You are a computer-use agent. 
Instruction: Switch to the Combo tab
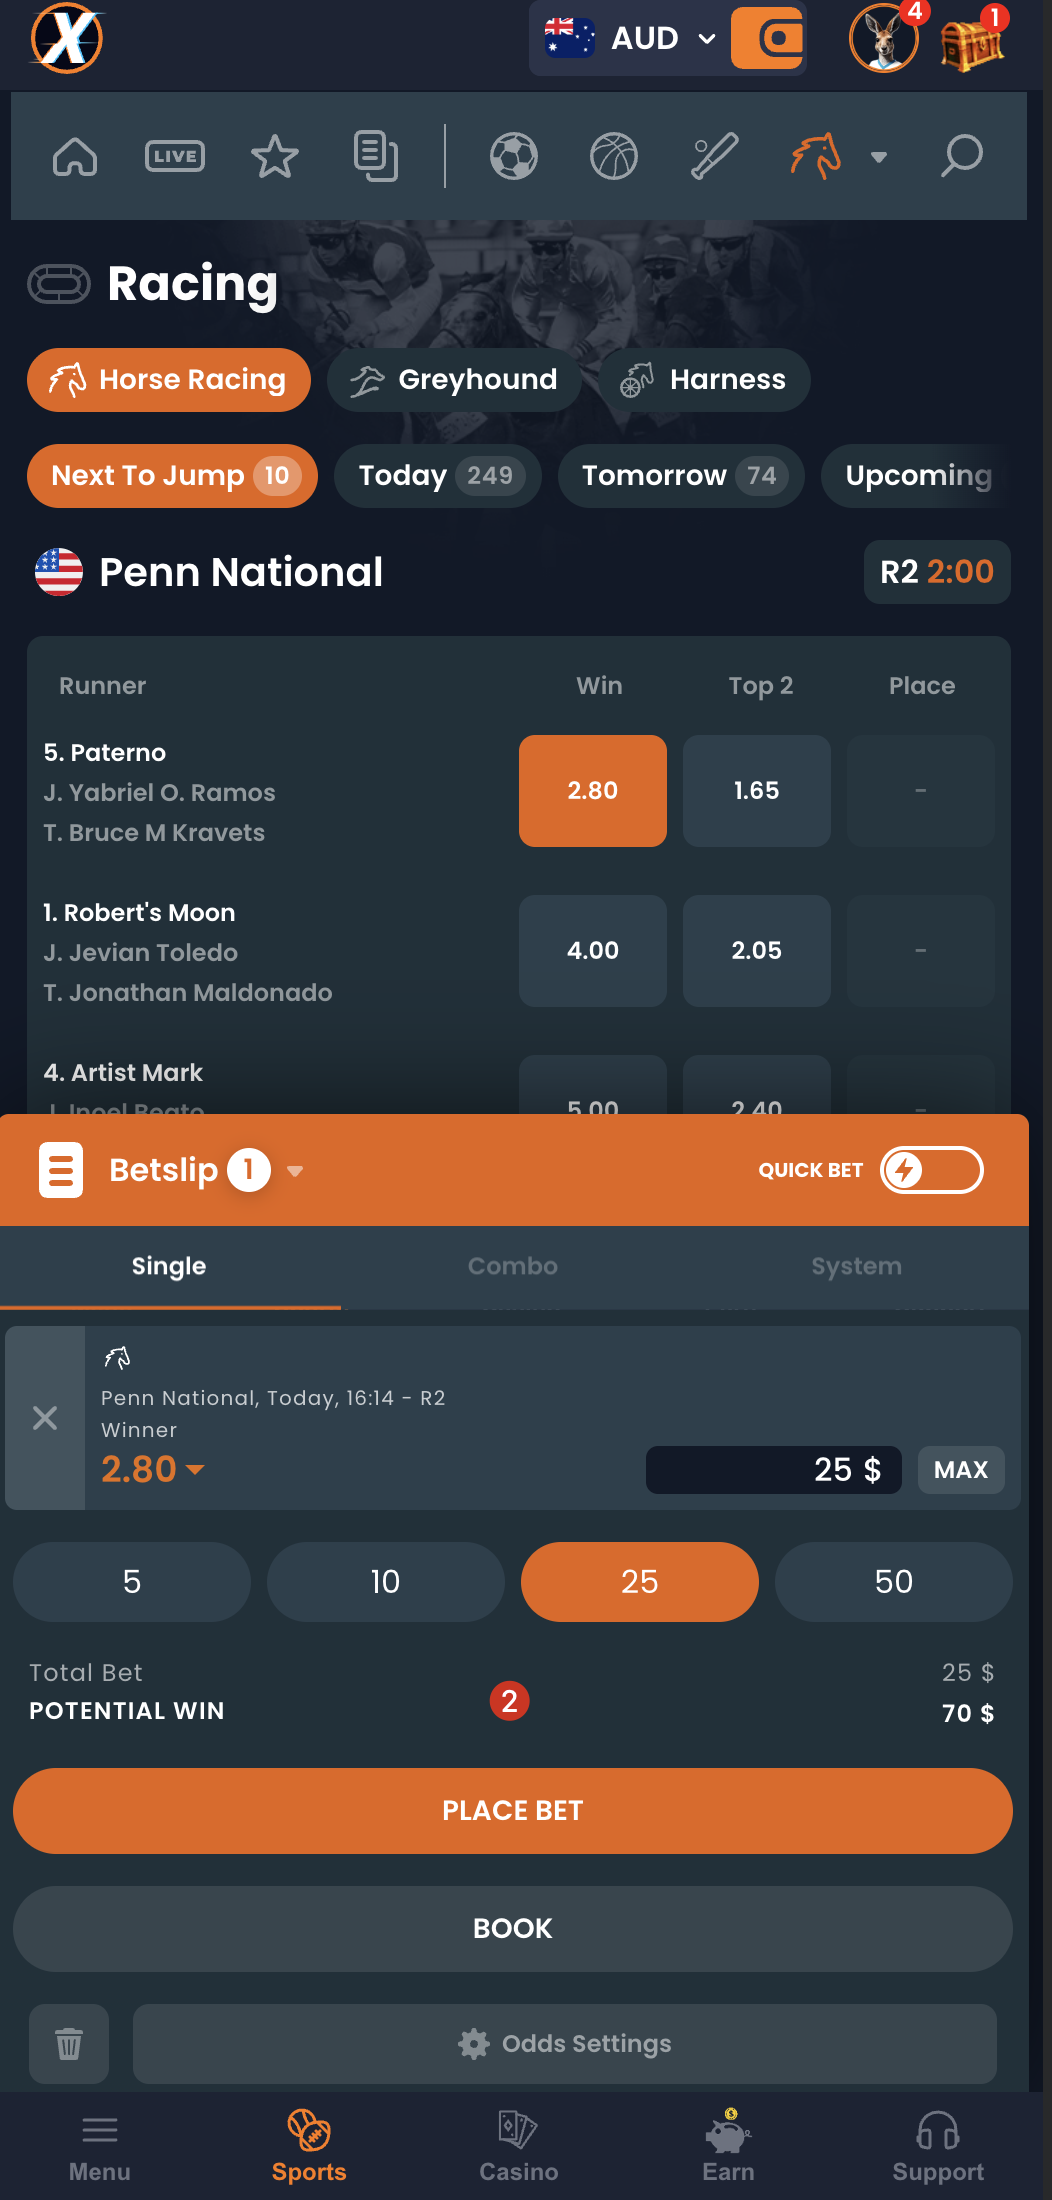pos(512,1266)
